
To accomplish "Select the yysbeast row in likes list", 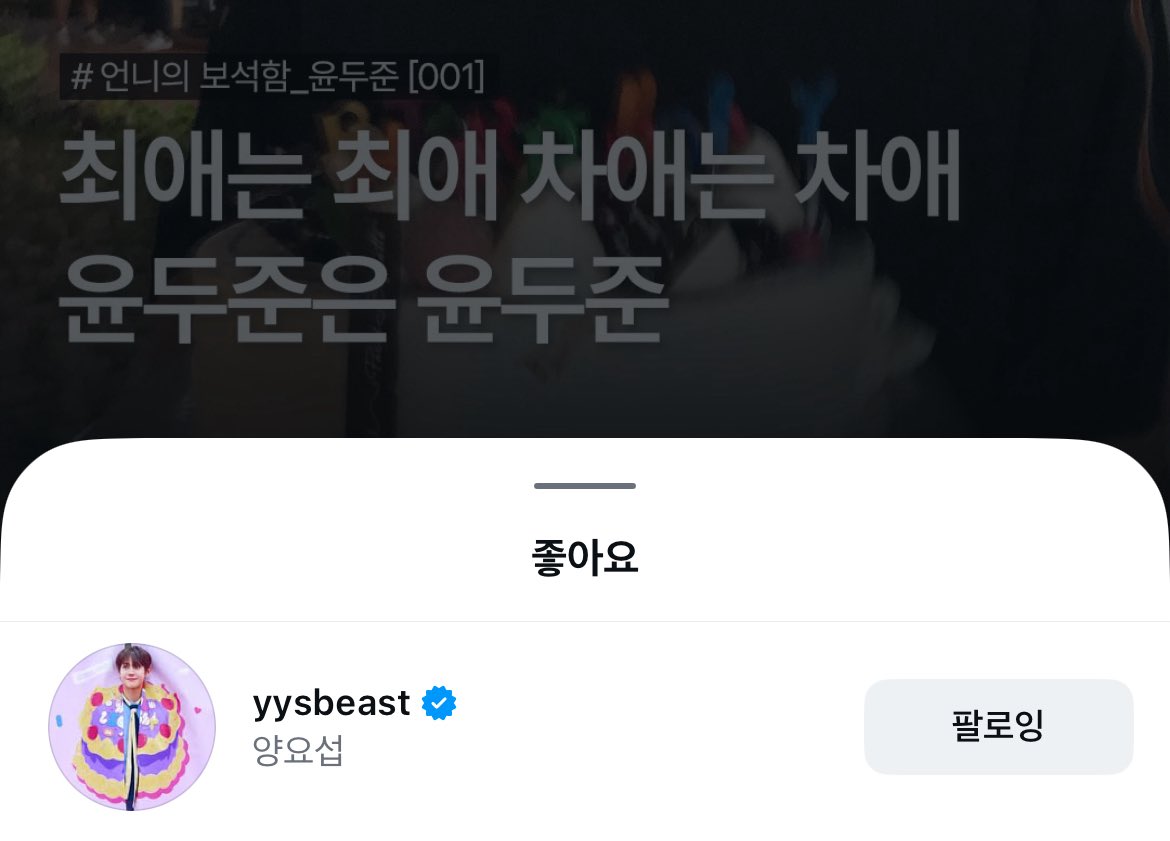I will pos(585,727).
